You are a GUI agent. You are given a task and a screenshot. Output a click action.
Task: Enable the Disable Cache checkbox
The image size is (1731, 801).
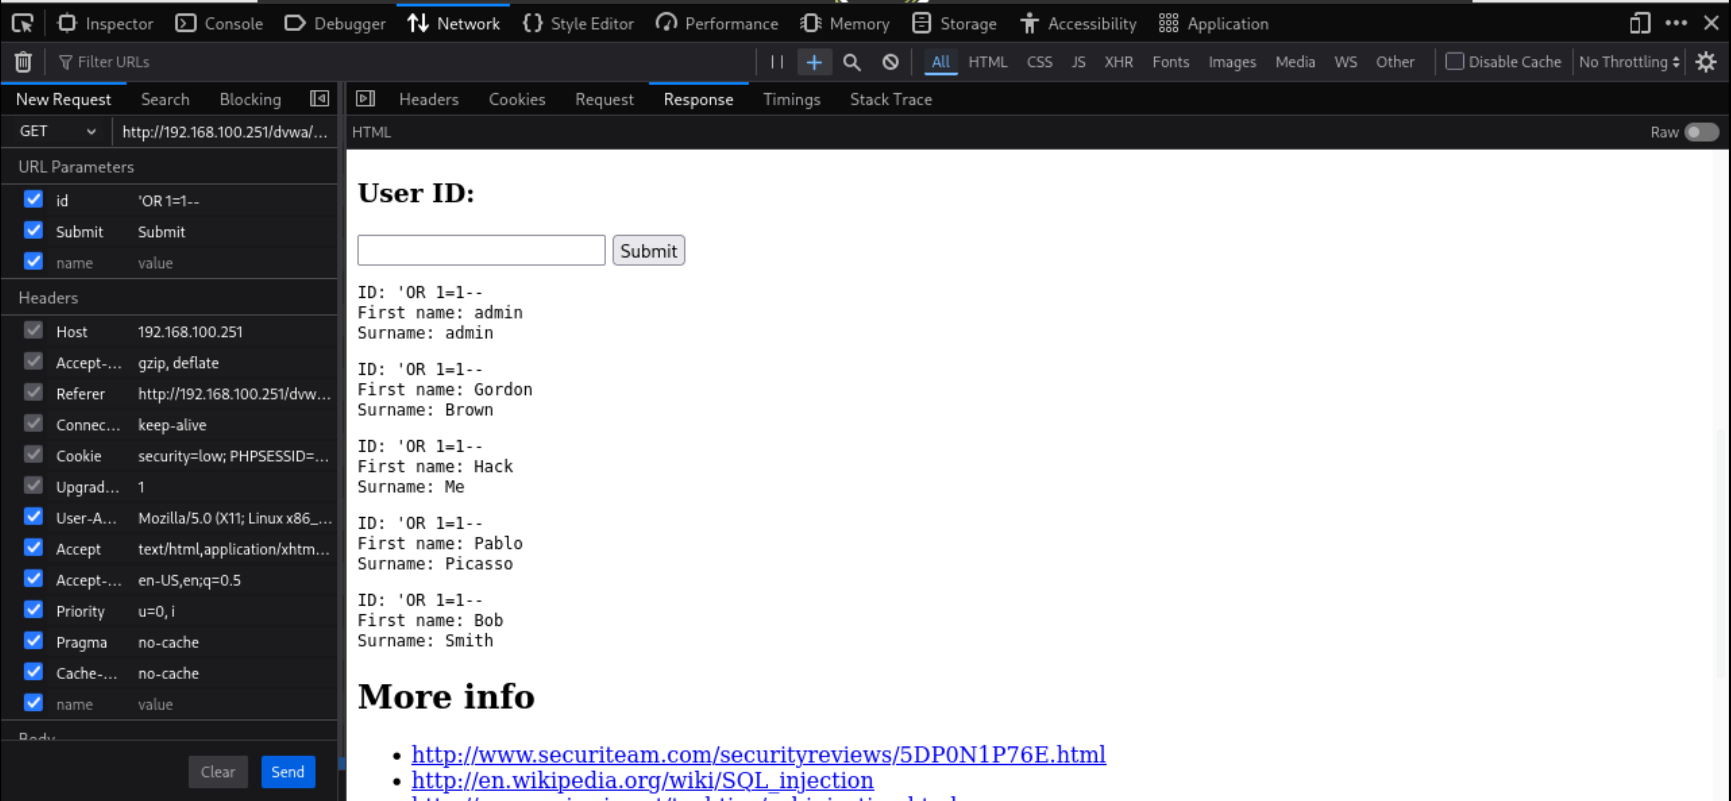[1455, 62]
